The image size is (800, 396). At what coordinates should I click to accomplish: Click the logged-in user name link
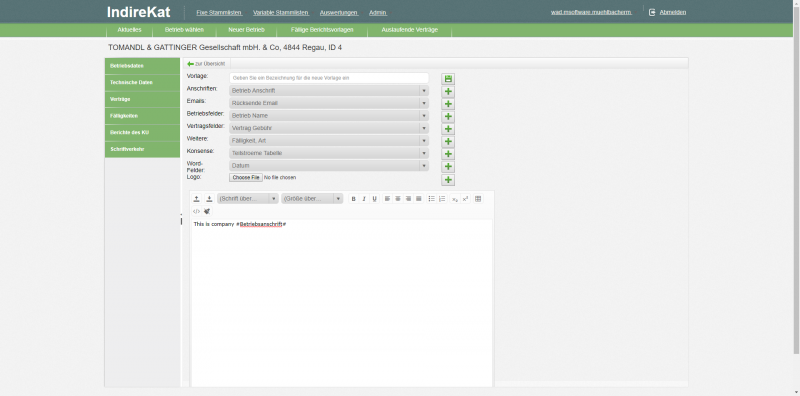pos(591,12)
